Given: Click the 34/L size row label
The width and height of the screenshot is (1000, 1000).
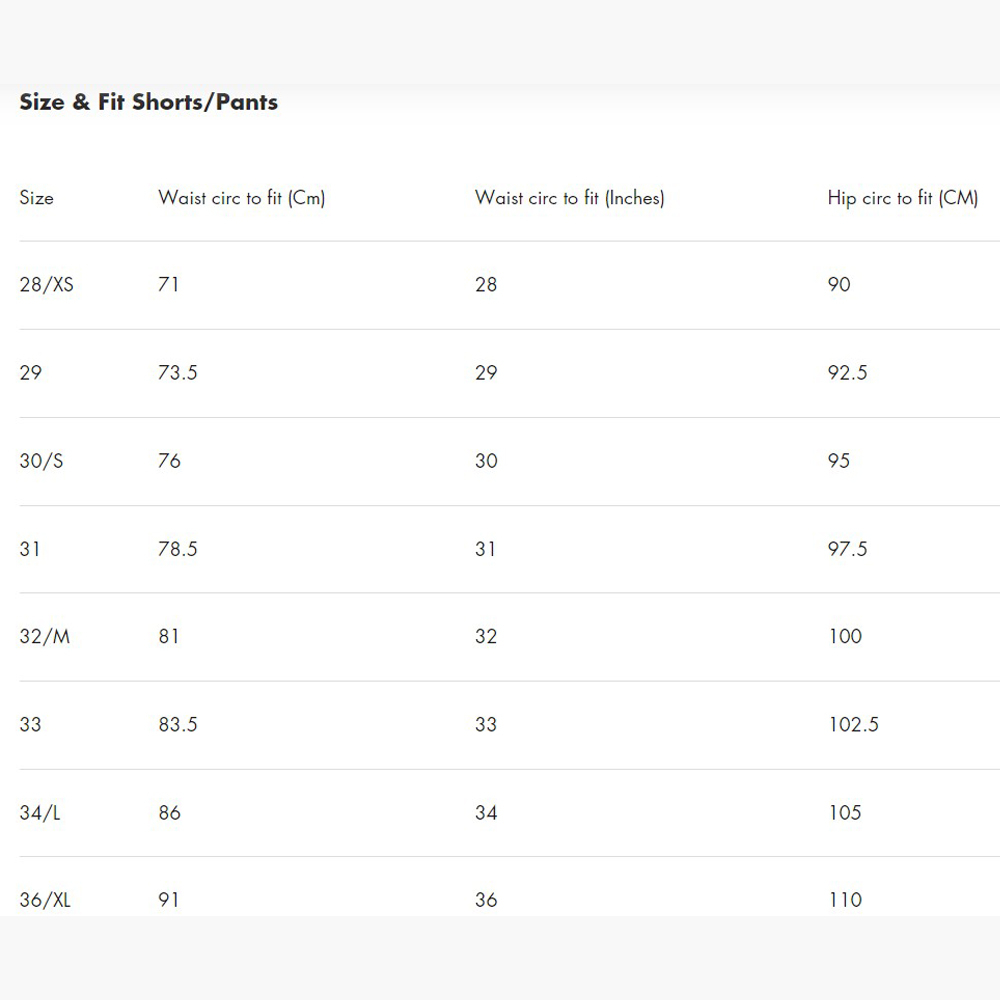Looking at the screenshot, I should (x=40, y=813).
